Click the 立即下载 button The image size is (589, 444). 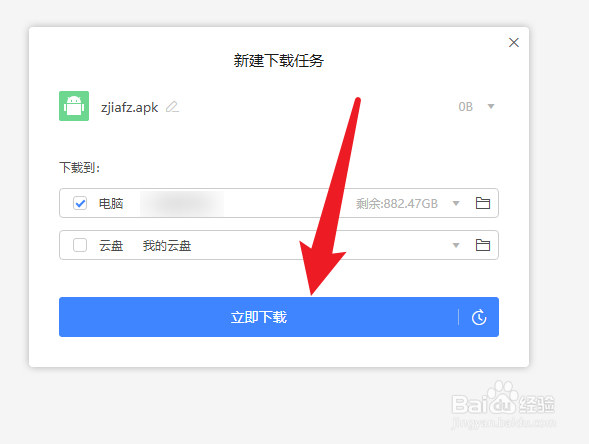coord(258,317)
